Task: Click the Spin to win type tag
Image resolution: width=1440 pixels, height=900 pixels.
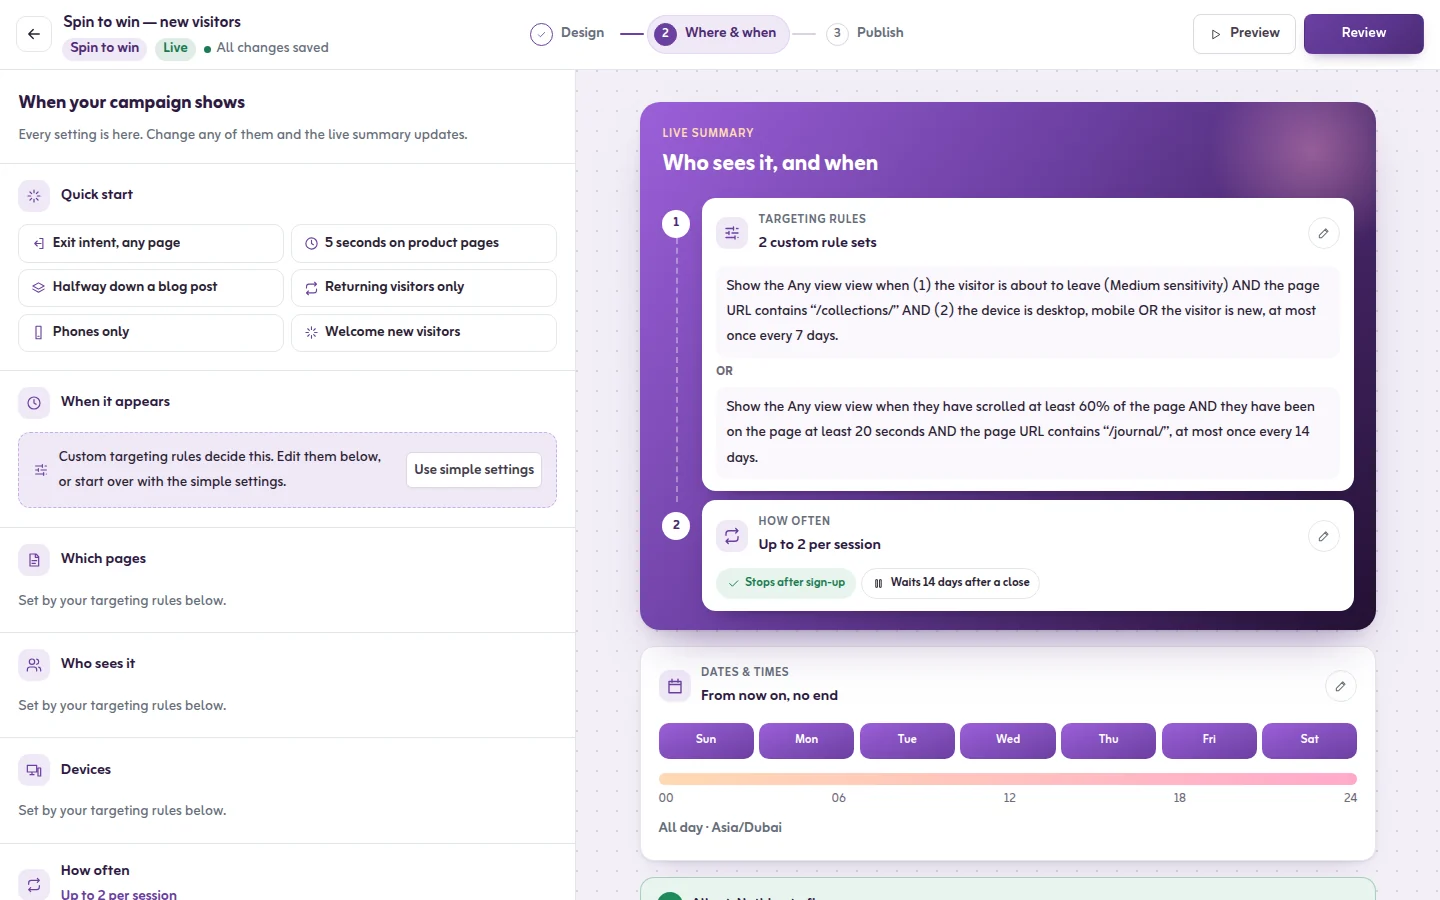Action: tap(105, 48)
